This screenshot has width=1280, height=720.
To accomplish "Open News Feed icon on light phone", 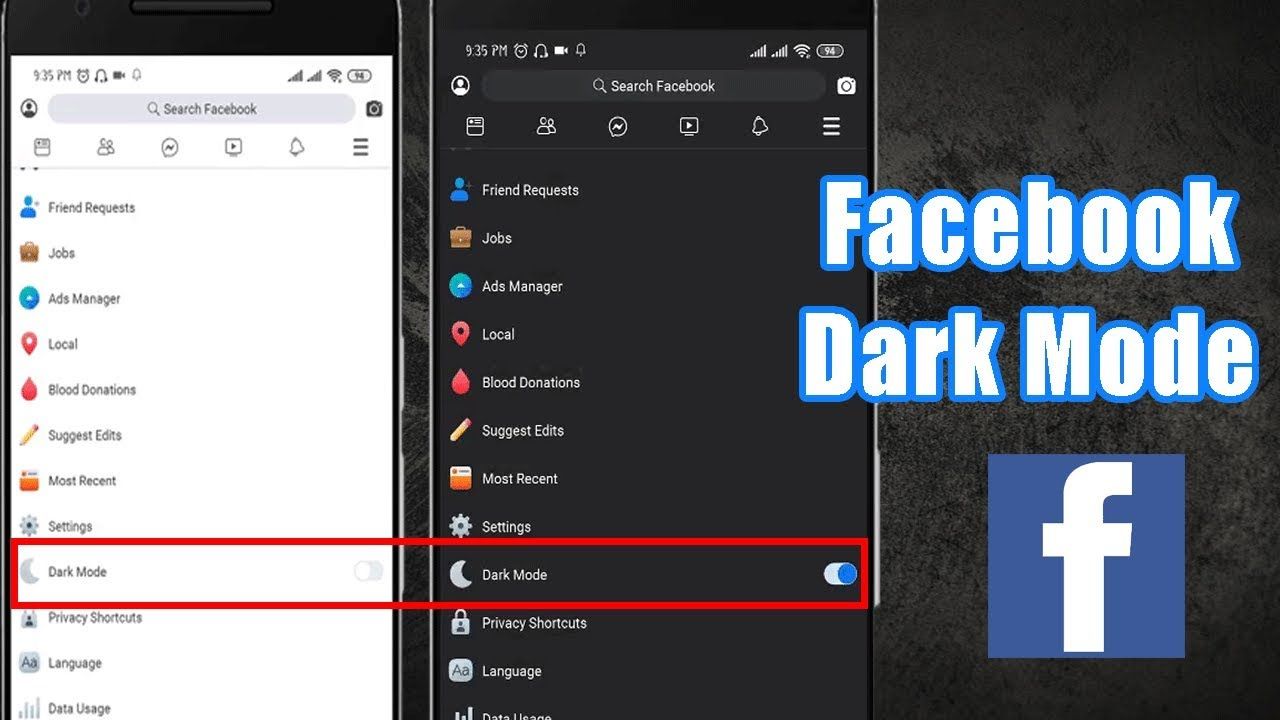I will click(x=42, y=147).
